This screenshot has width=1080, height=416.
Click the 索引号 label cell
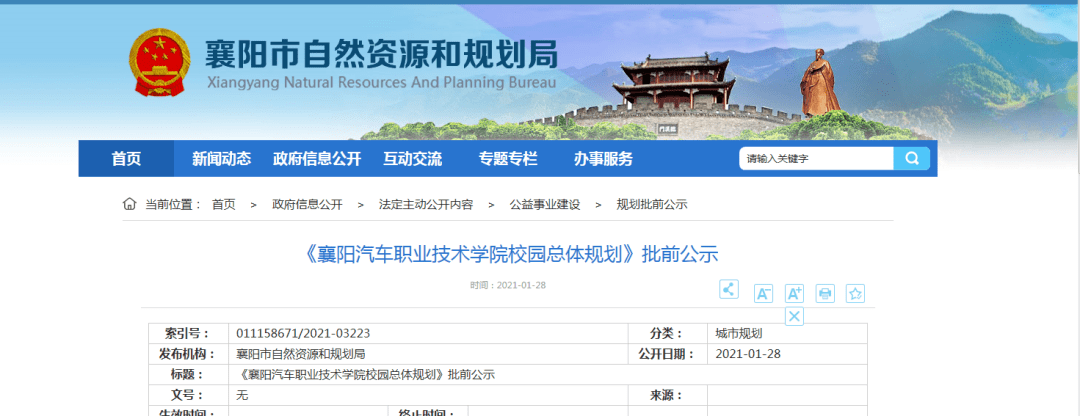click(x=189, y=333)
